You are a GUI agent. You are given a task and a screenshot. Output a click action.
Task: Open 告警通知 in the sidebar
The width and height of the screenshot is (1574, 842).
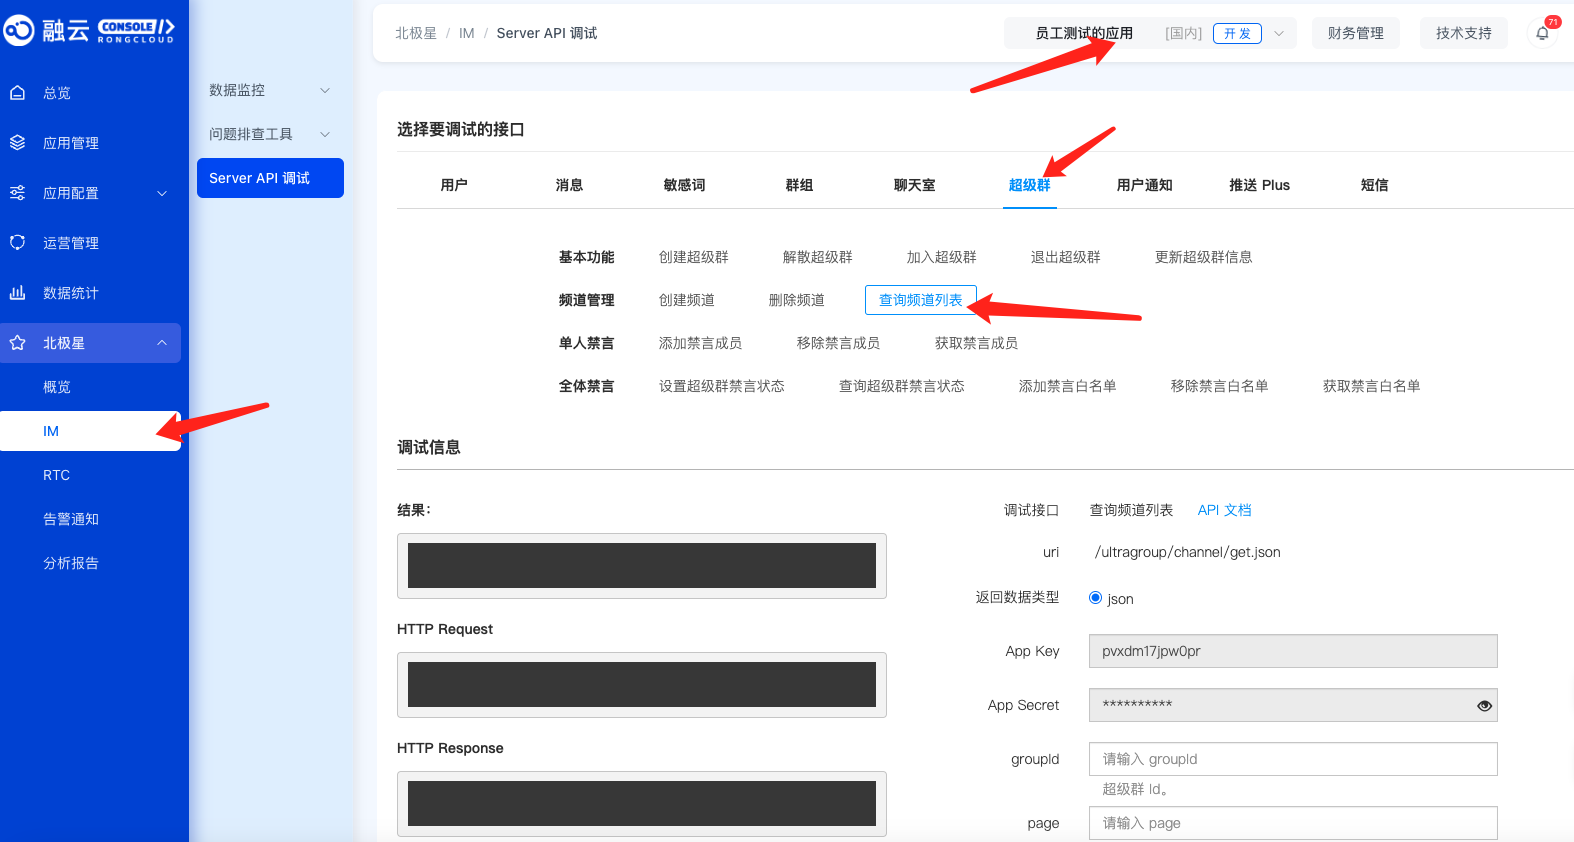tap(71, 519)
